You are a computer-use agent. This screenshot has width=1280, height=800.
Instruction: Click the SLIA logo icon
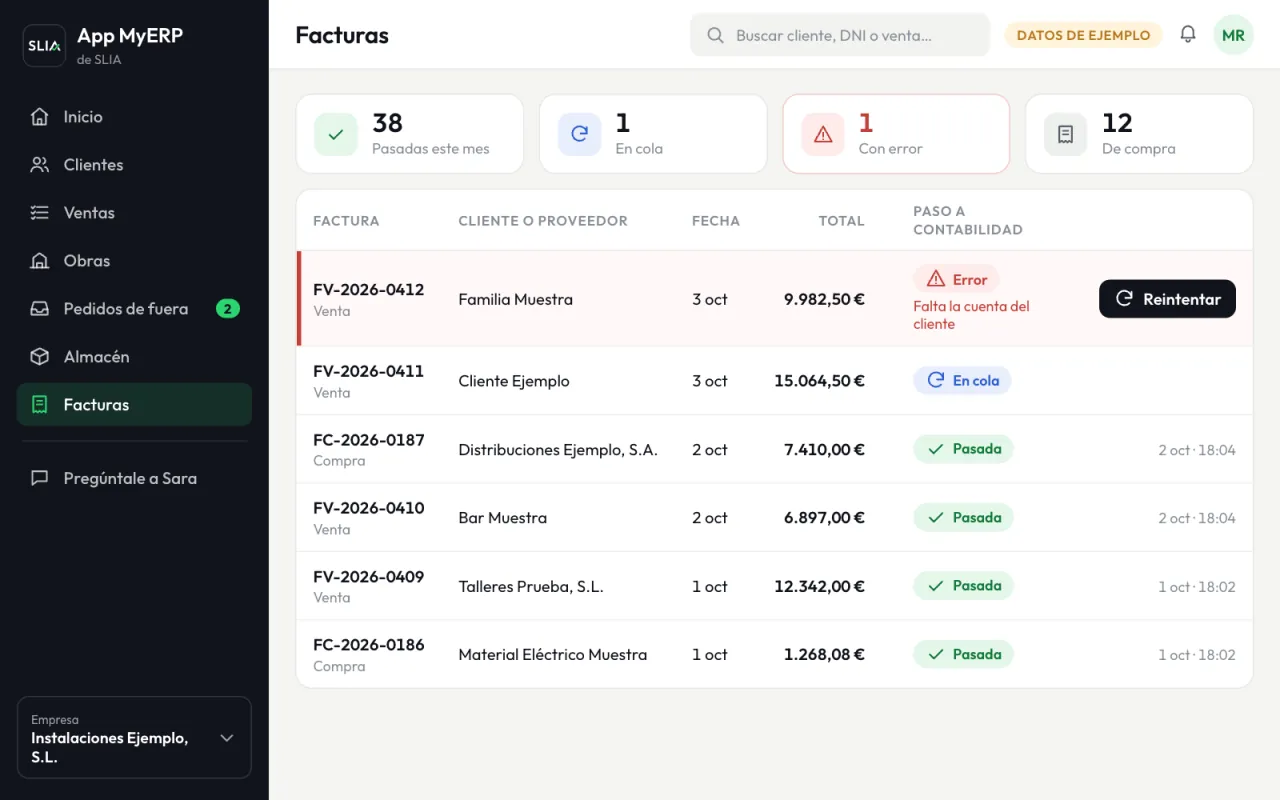pyautogui.click(x=44, y=46)
